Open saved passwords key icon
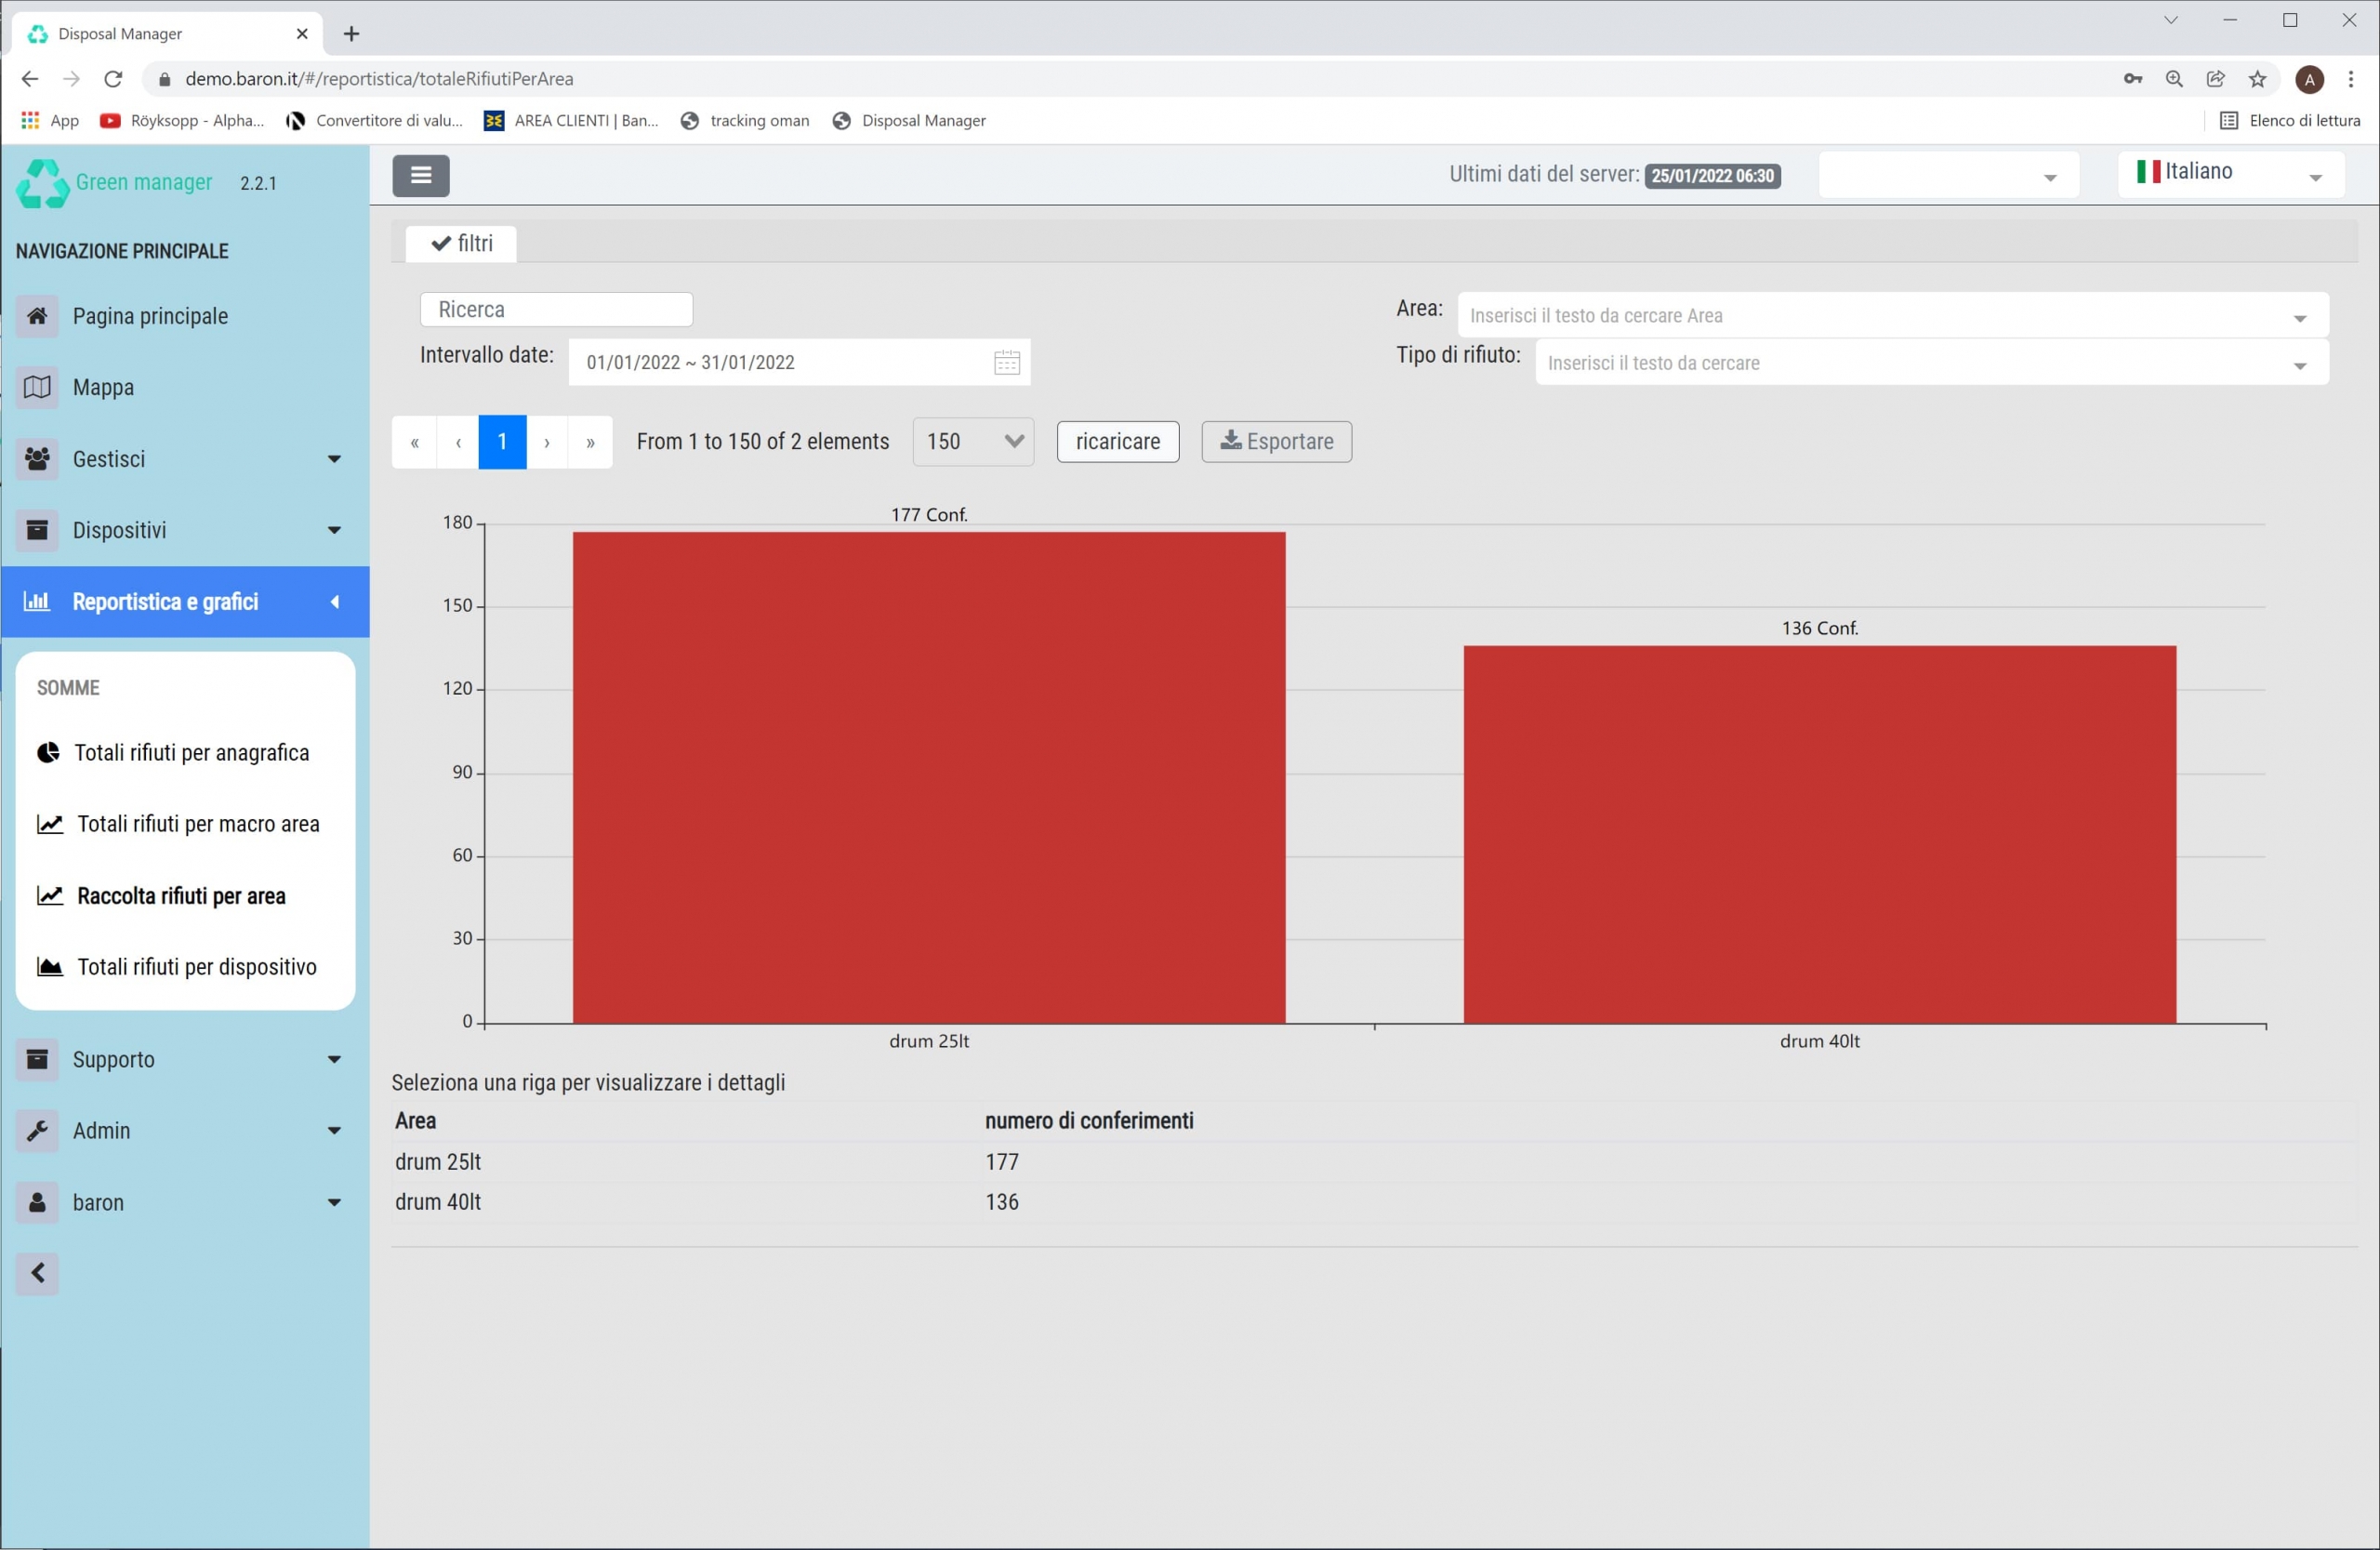 pyautogui.click(x=2133, y=79)
